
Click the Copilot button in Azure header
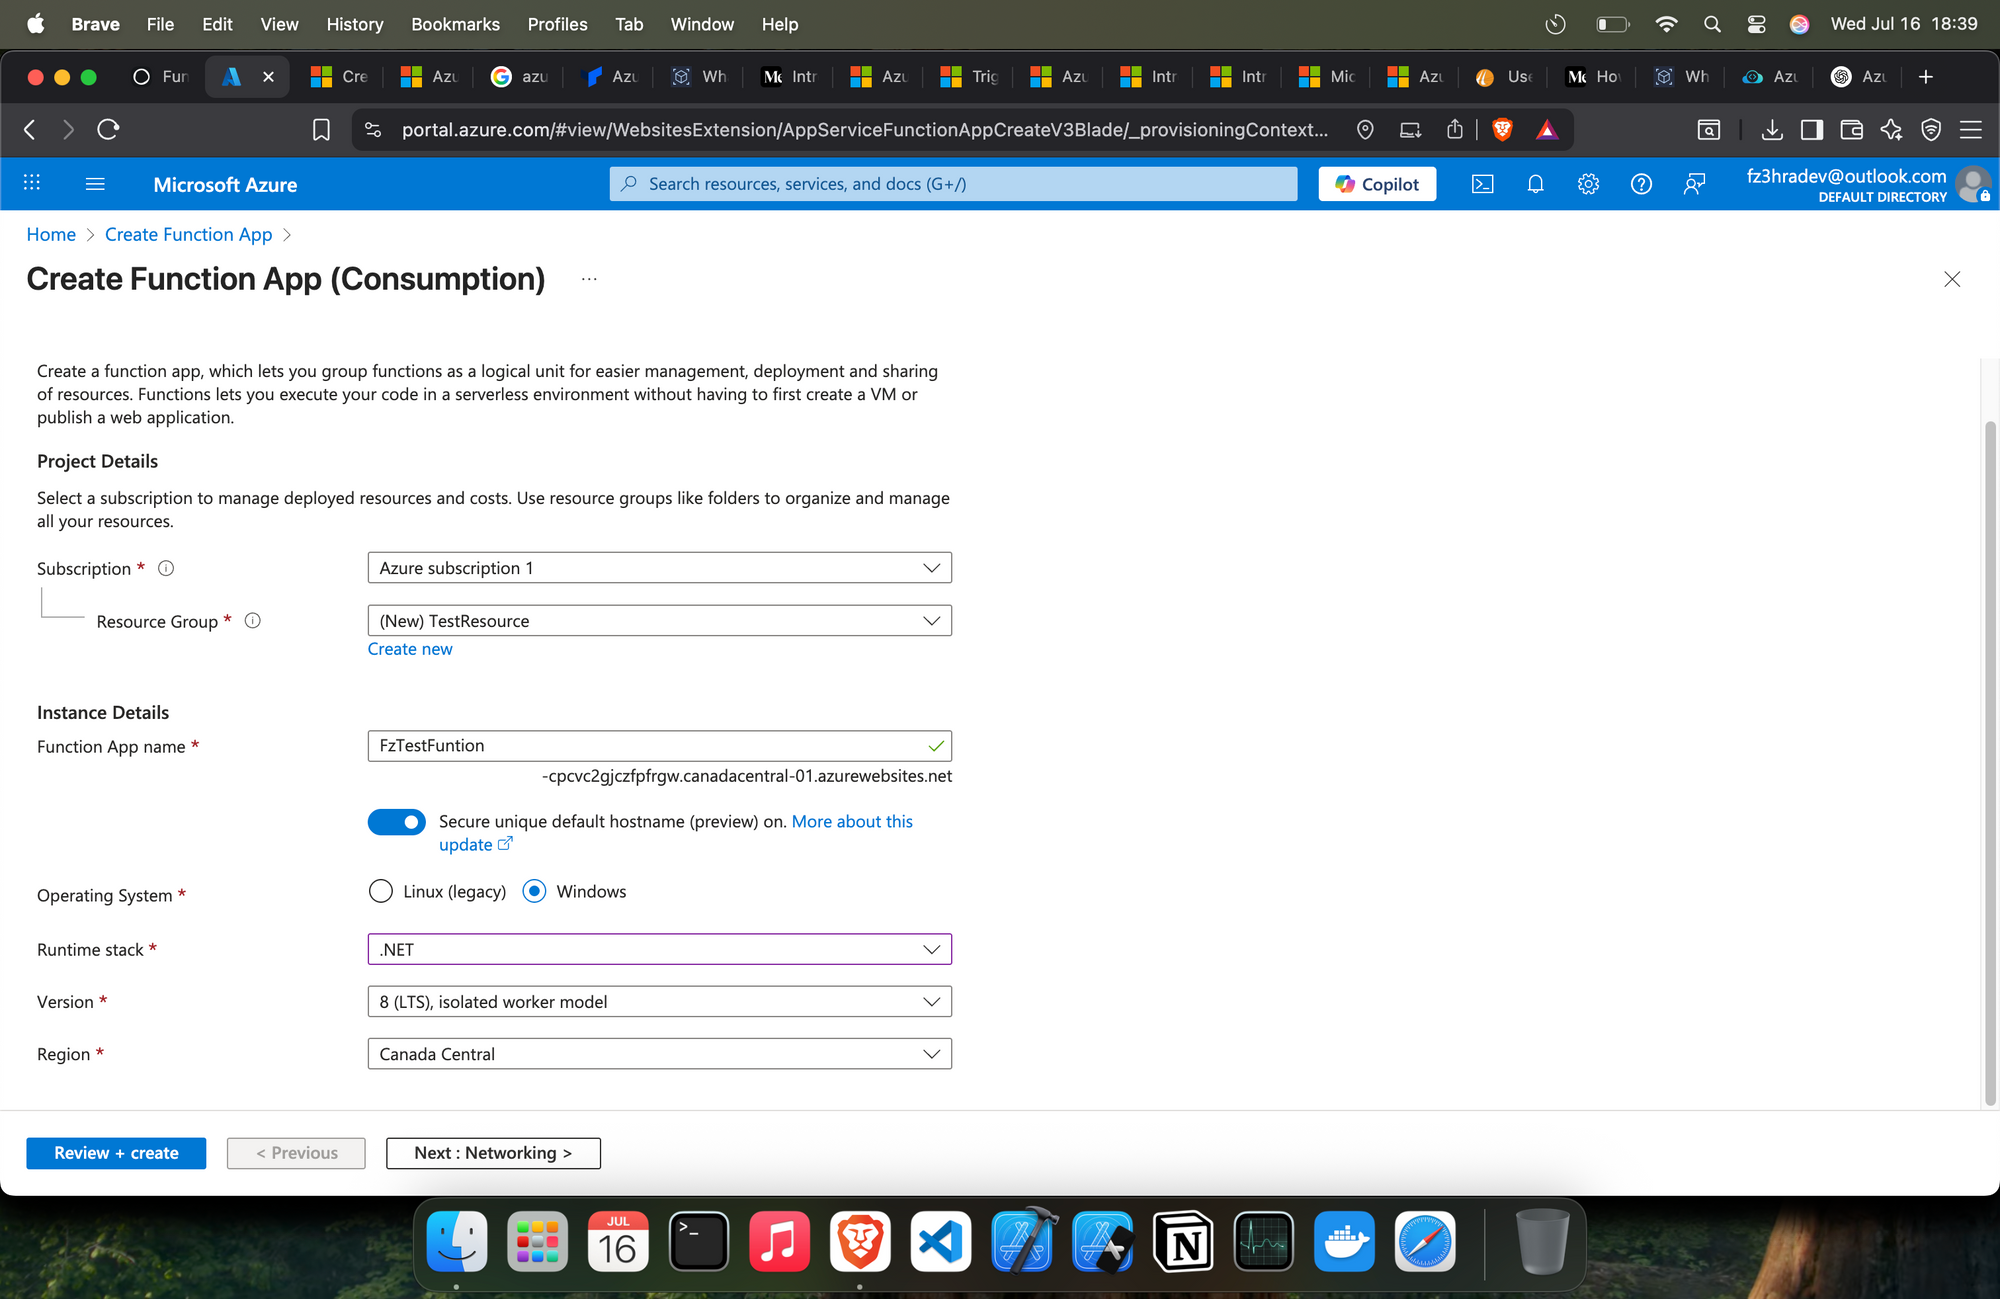tap(1377, 184)
